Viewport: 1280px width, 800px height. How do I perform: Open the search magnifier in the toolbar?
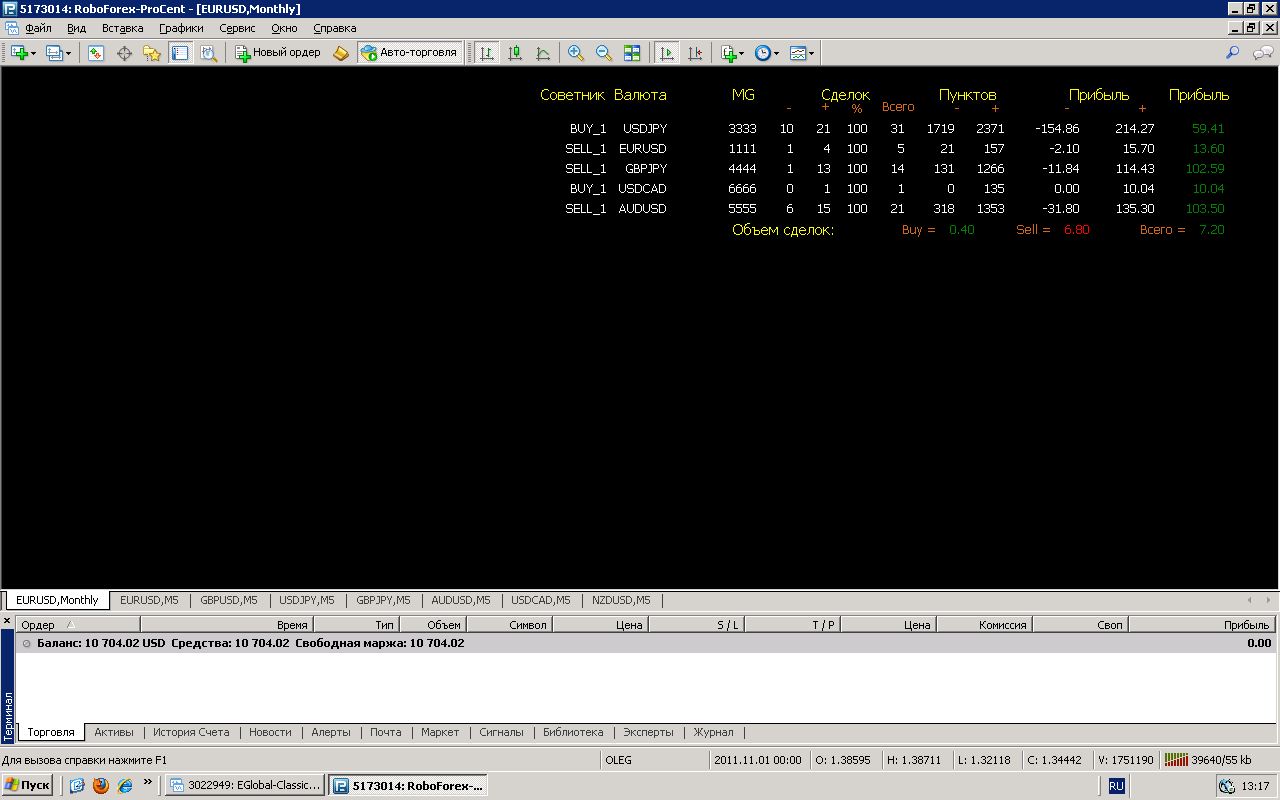click(1233, 53)
